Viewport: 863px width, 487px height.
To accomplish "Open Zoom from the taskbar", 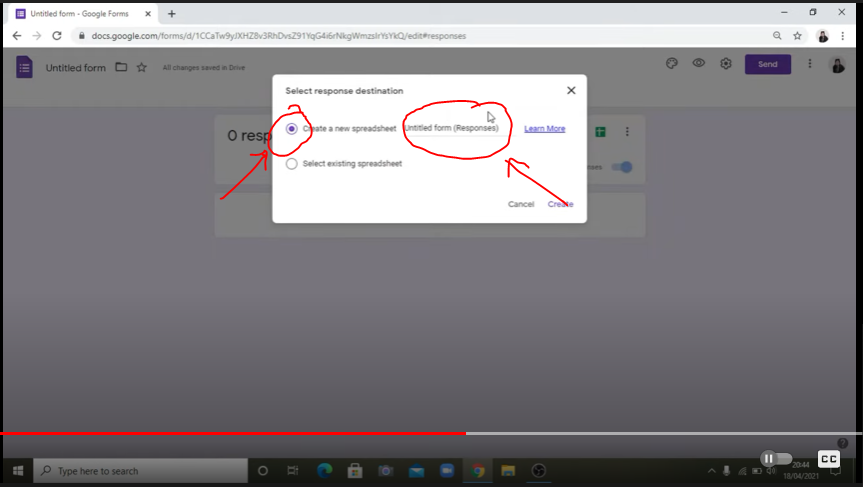I will click(x=447, y=471).
